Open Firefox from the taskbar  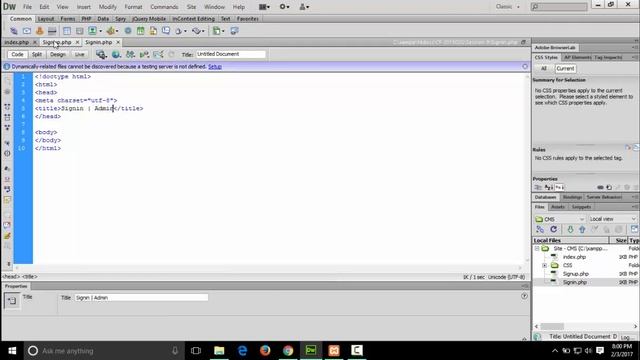(265, 351)
